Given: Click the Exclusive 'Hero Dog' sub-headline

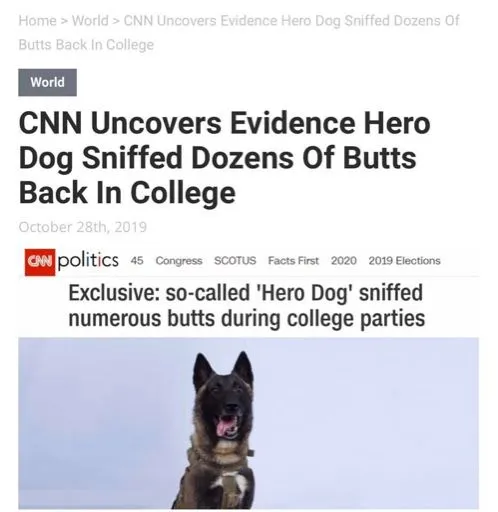Looking at the screenshot, I should [x=247, y=305].
